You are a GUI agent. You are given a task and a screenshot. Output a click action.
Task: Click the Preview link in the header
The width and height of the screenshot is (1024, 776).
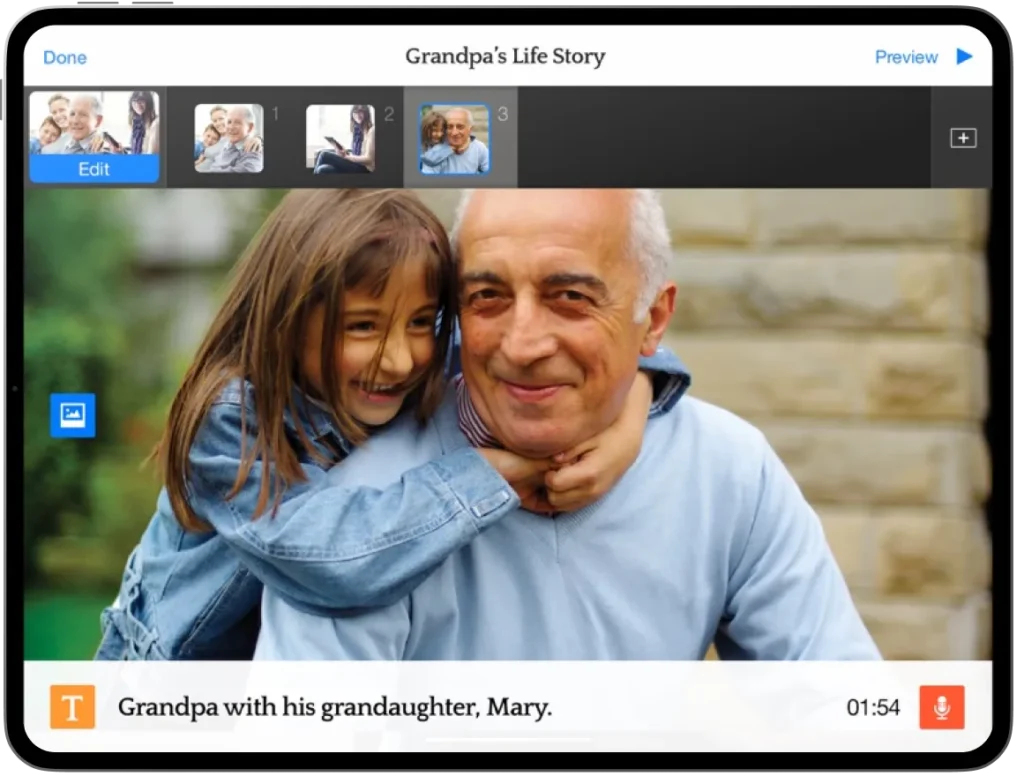pos(906,57)
